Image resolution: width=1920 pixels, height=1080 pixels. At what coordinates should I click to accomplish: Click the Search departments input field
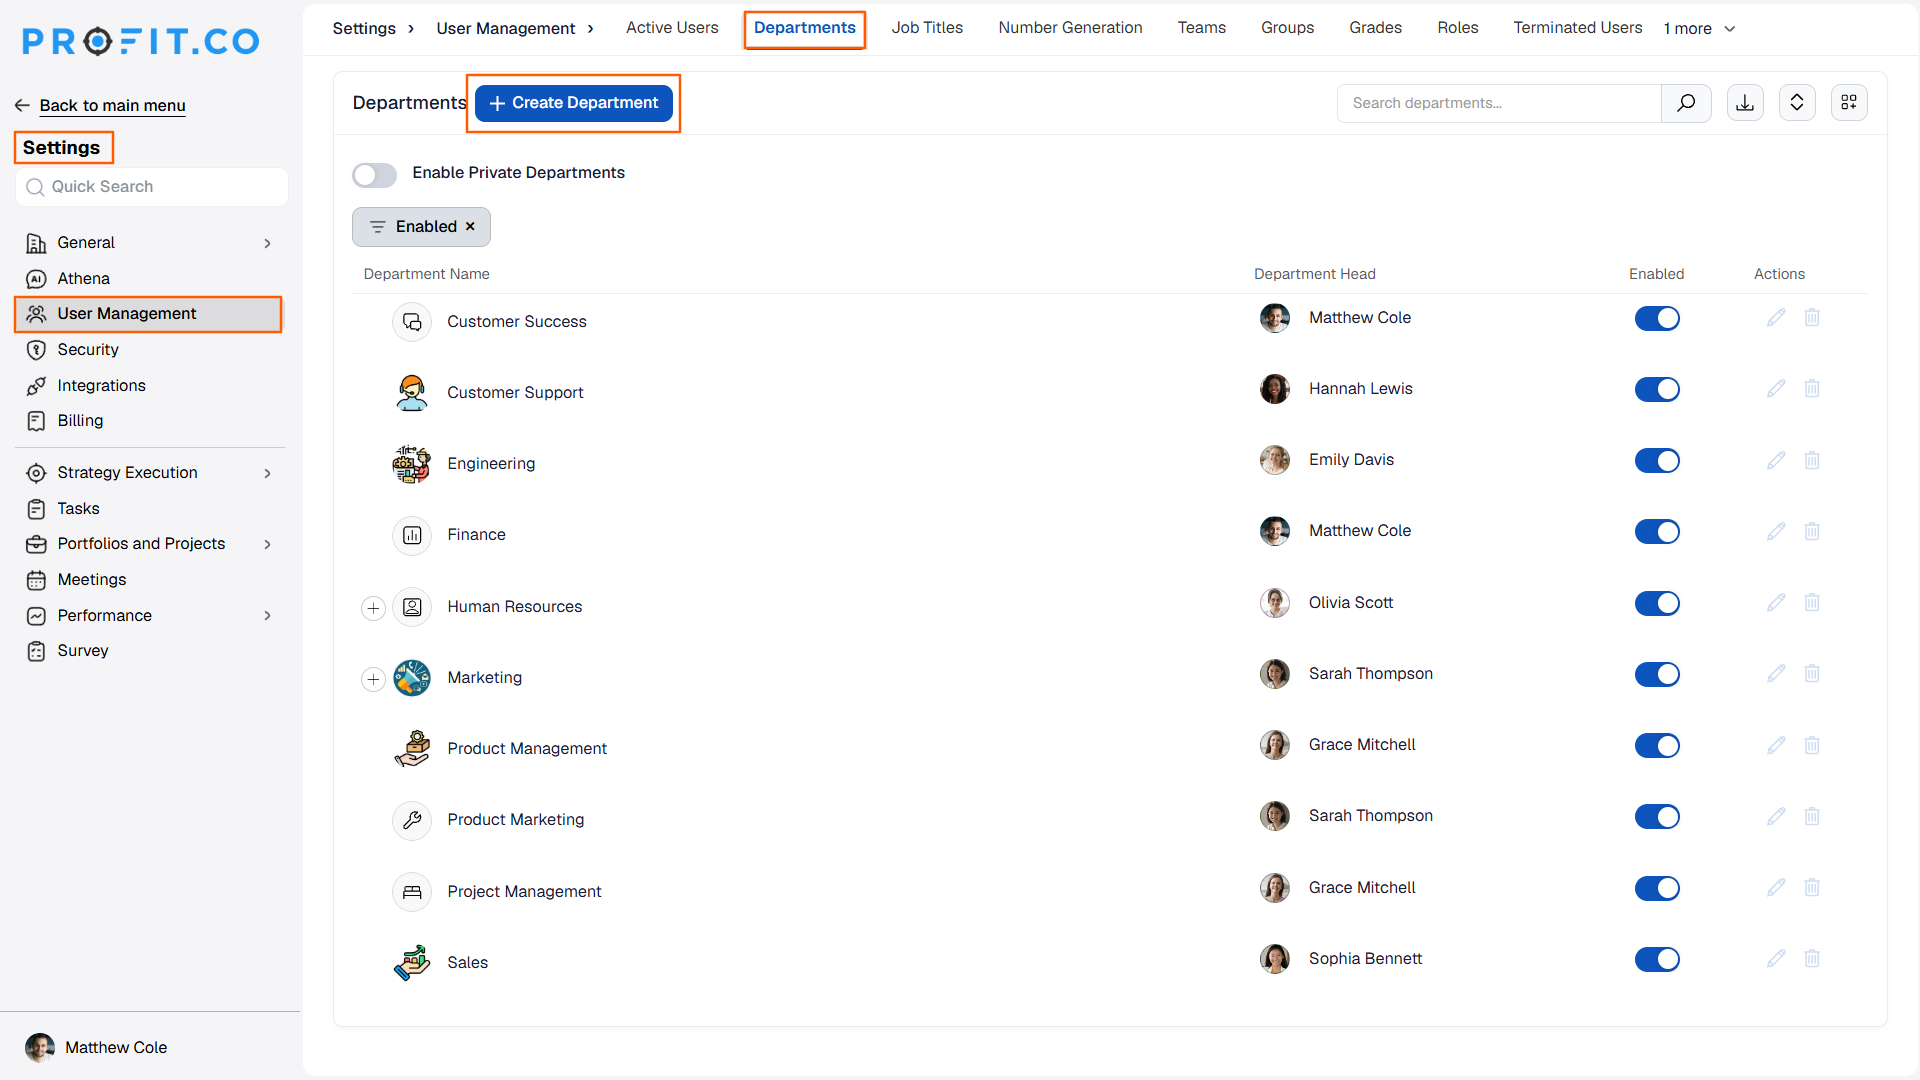pos(1499,103)
